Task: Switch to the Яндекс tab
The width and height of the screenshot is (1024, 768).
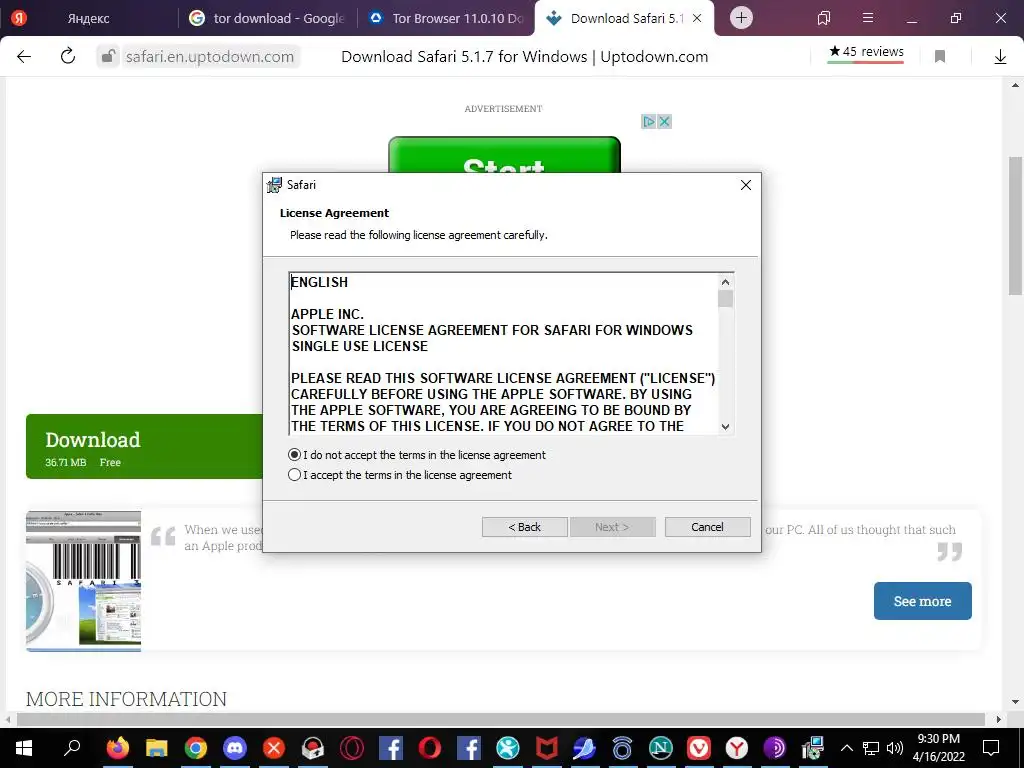Action: pyautogui.click(x=89, y=18)
